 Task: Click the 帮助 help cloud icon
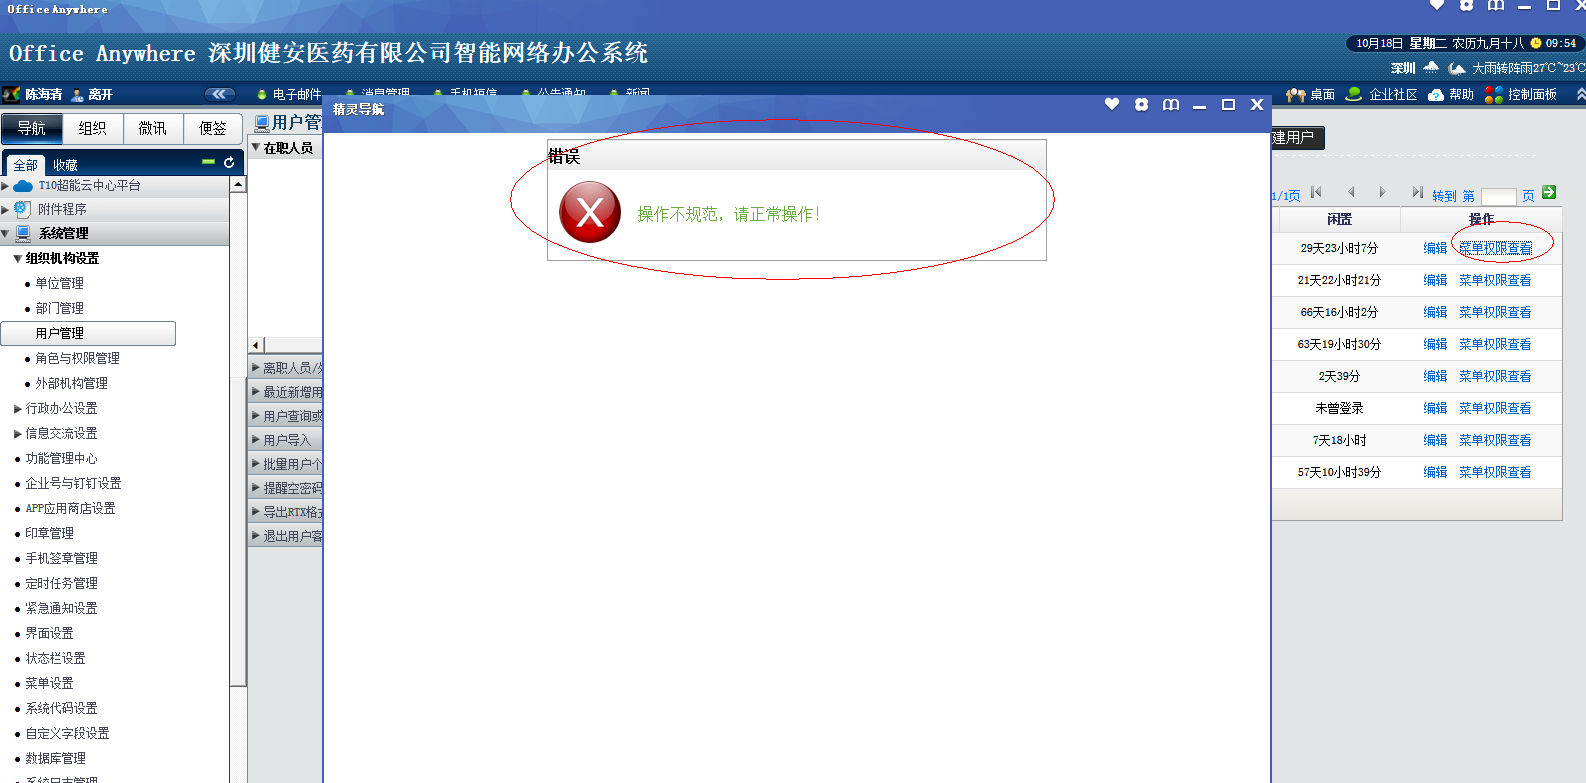coord(1436,94)
